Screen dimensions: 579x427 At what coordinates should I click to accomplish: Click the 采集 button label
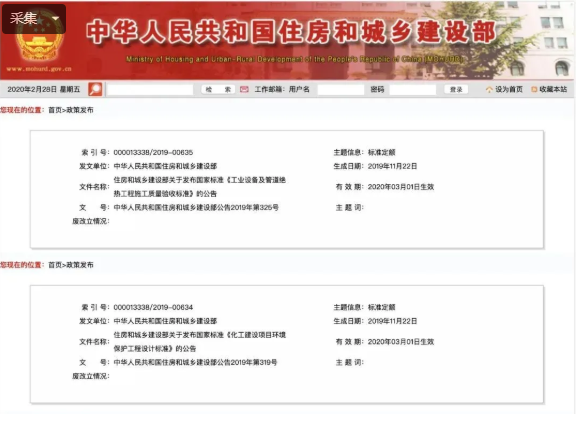(x=24, y=18)
